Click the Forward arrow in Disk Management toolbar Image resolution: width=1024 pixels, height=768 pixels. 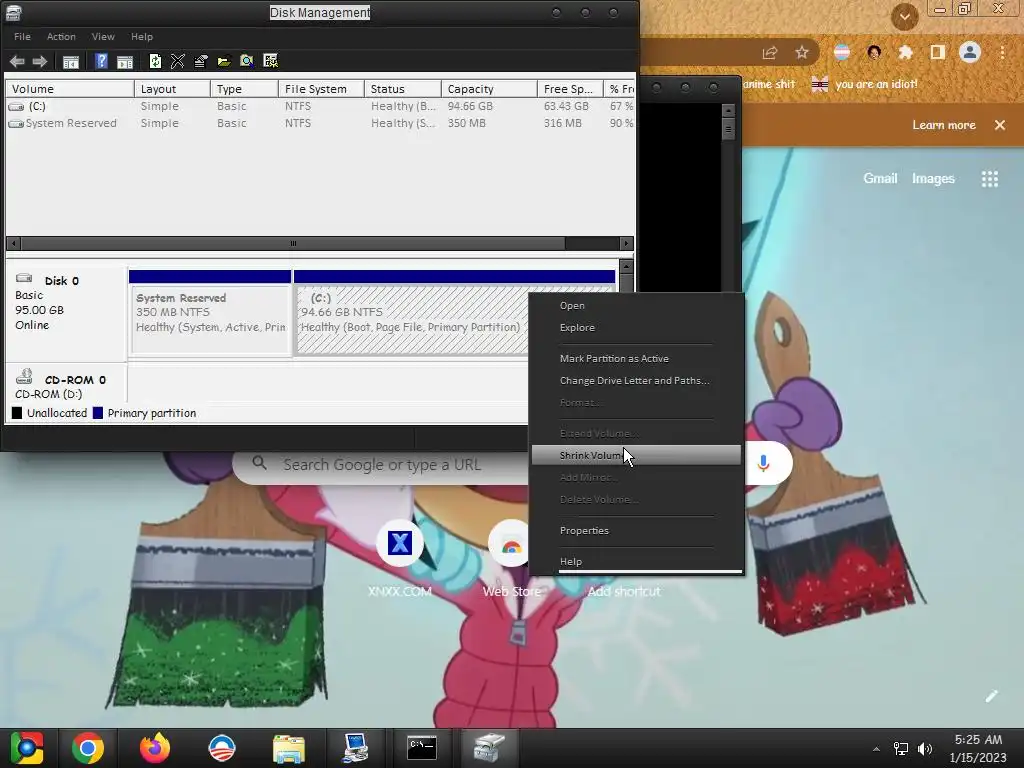[x=40, y=61]
